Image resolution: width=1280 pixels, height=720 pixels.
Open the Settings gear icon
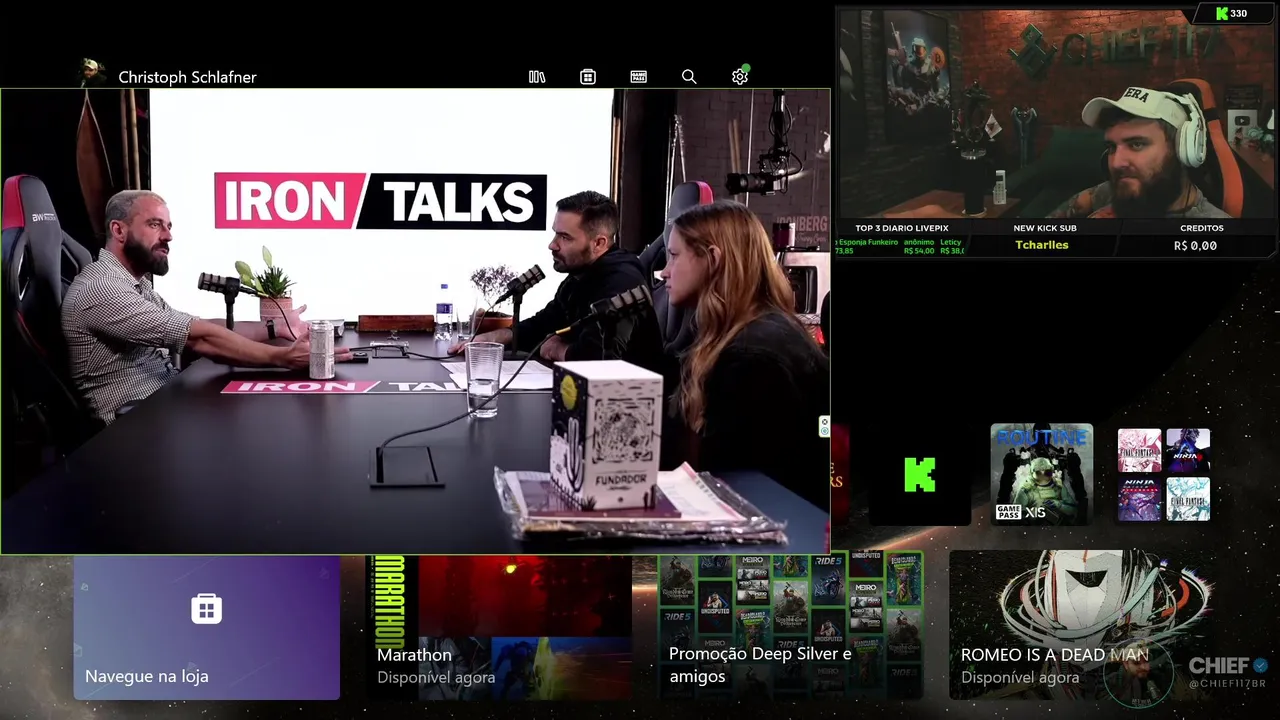tap(740, 77)
